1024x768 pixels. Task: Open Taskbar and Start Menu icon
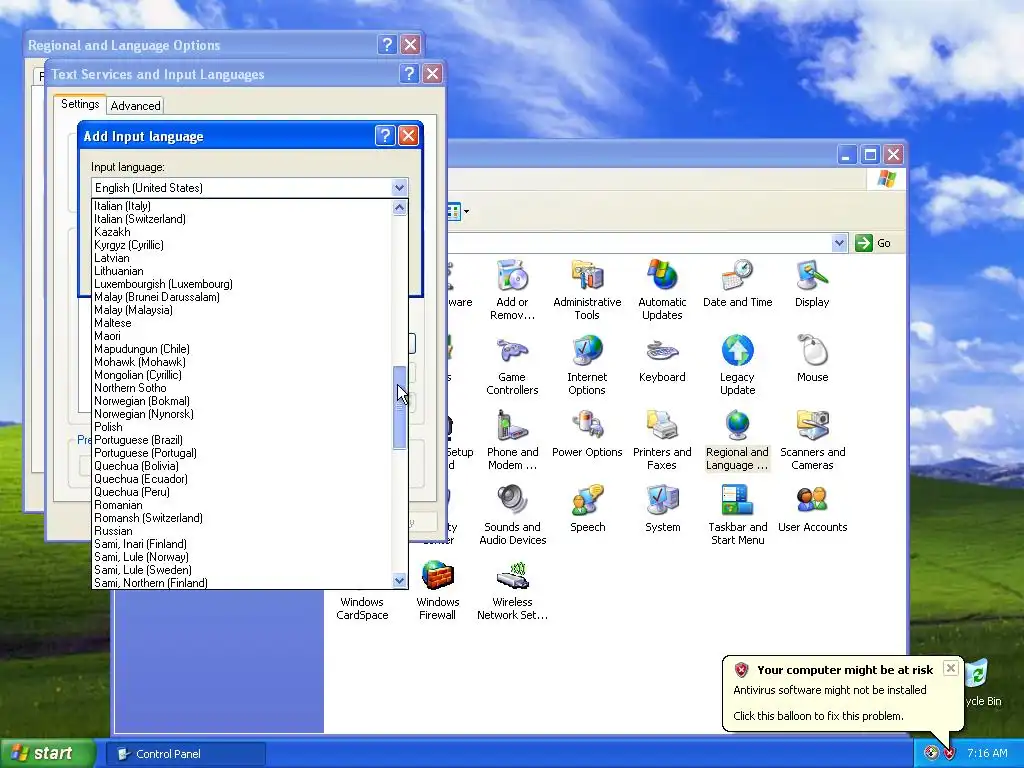(x=737, y=515)
